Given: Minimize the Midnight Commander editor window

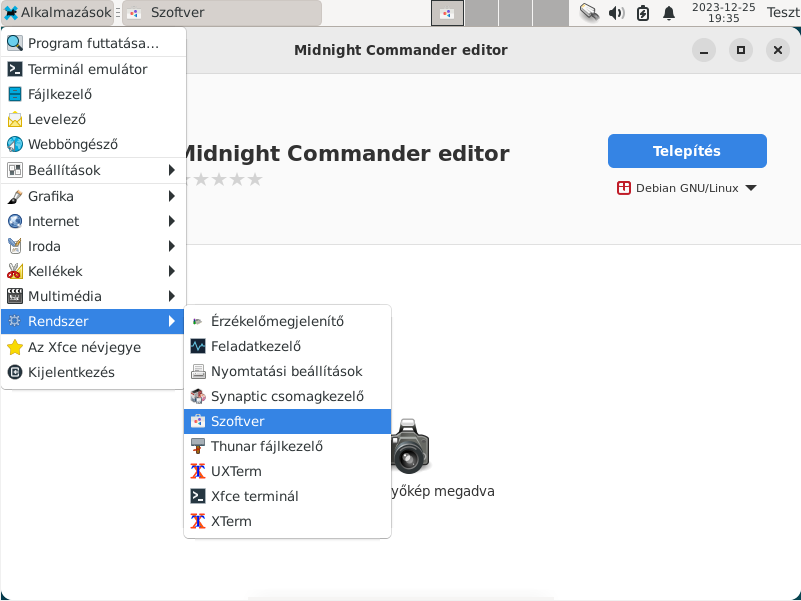Looking at the screenshot, I should pyautogui.click(x=704, y=50).
